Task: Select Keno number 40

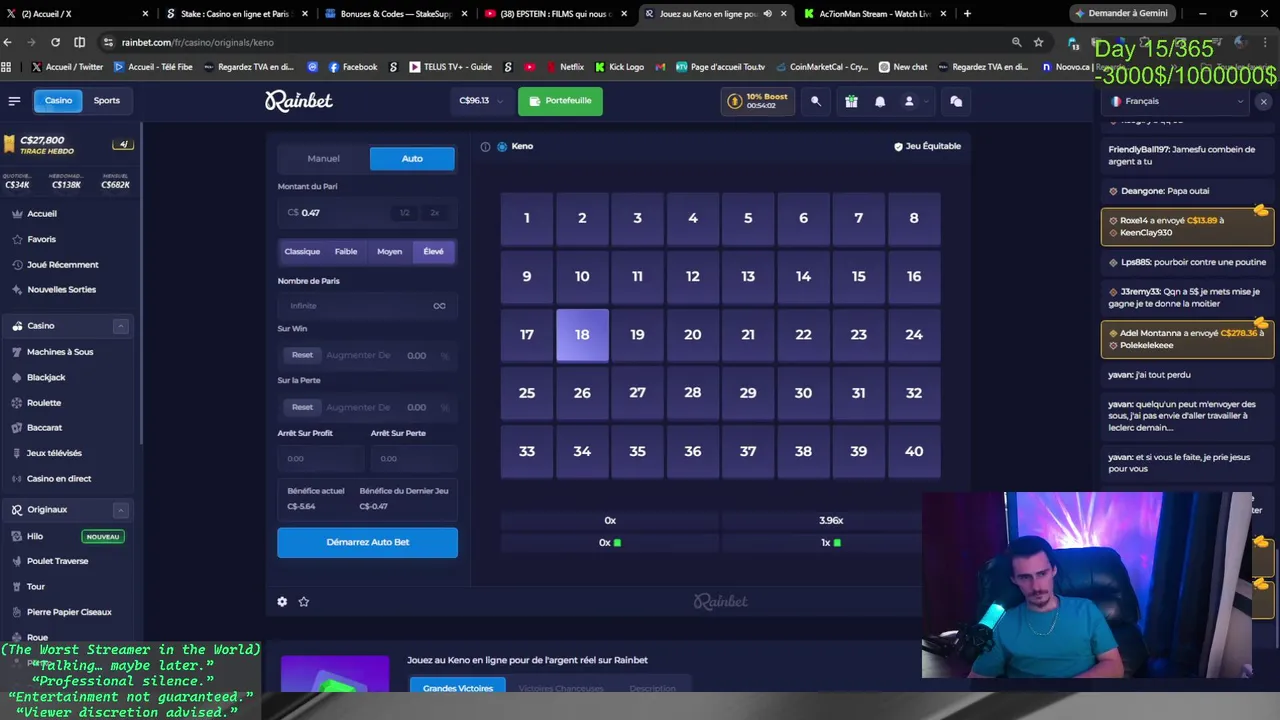Action: pos(914,451)
